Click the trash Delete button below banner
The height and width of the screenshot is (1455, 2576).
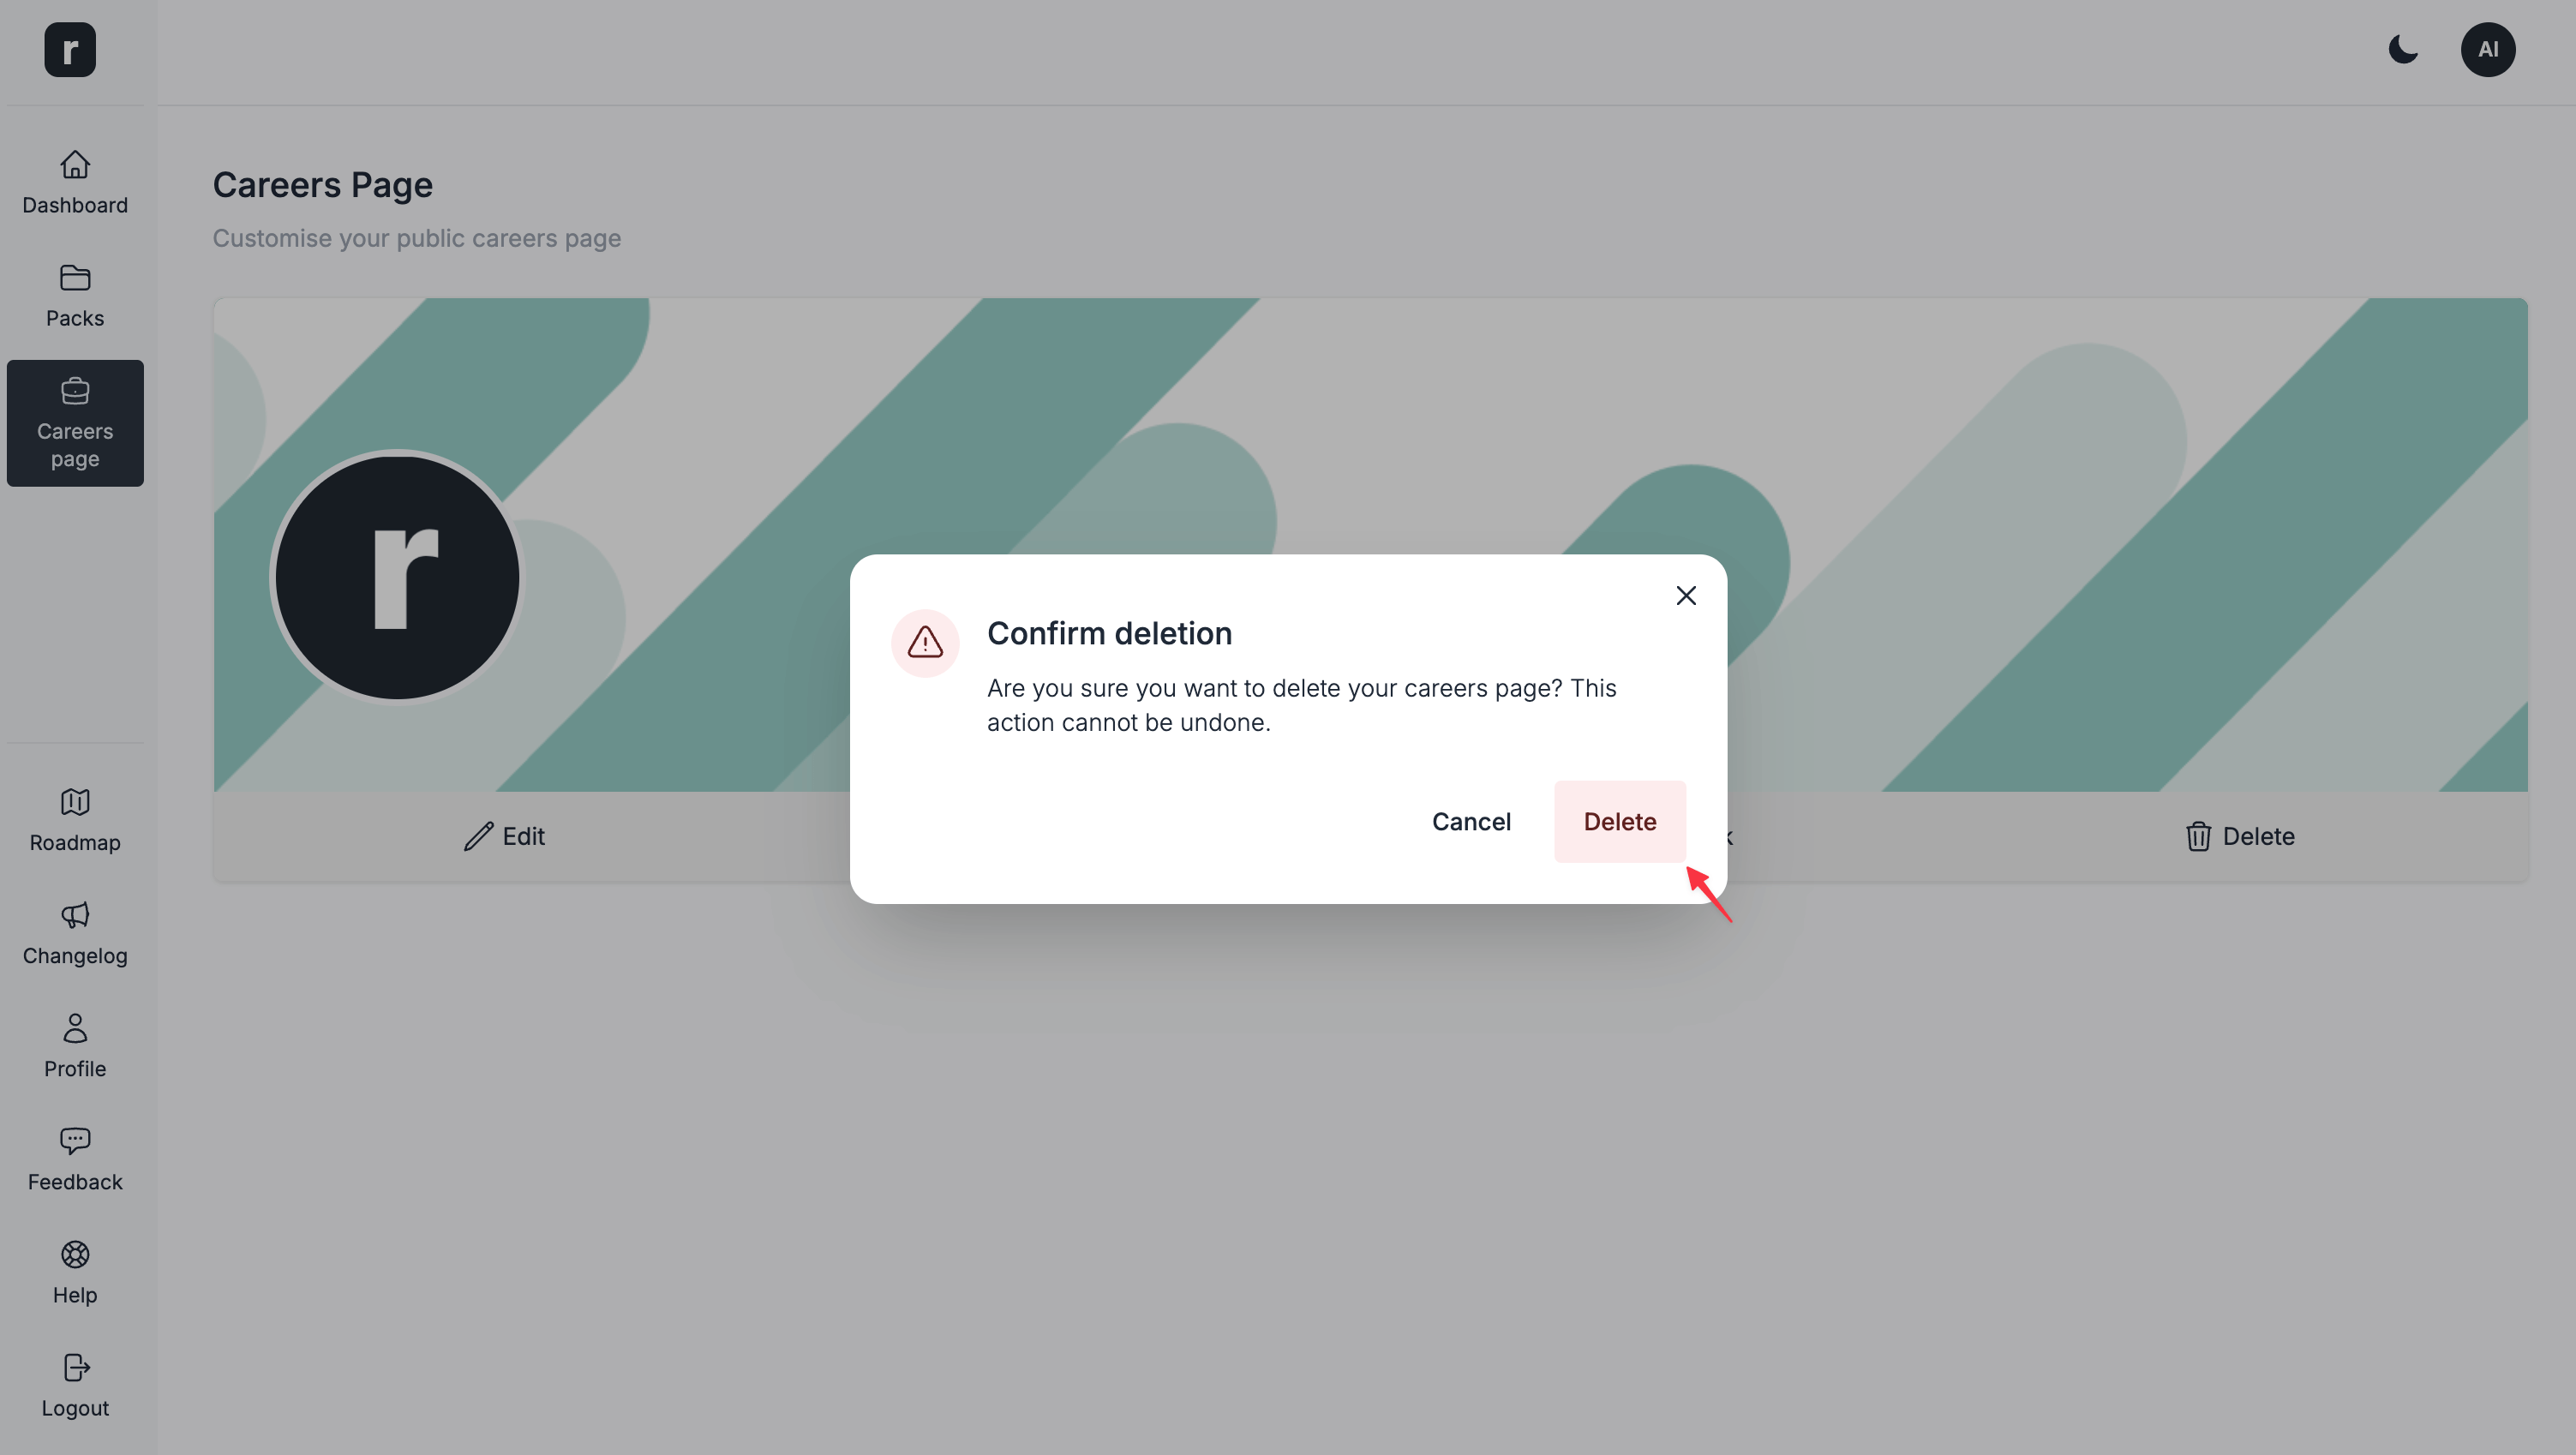(2239, 836)
